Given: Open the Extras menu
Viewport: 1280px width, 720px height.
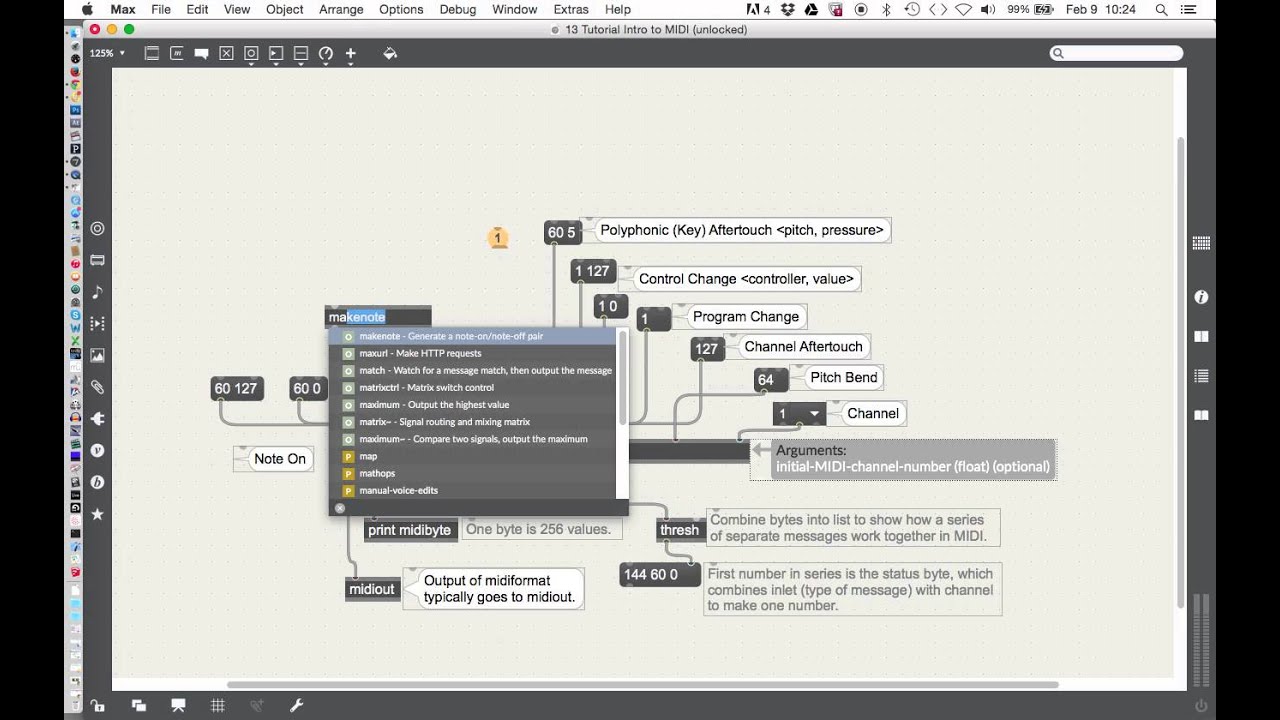Looking at the screenshot, I should click(x=571, y=9).
